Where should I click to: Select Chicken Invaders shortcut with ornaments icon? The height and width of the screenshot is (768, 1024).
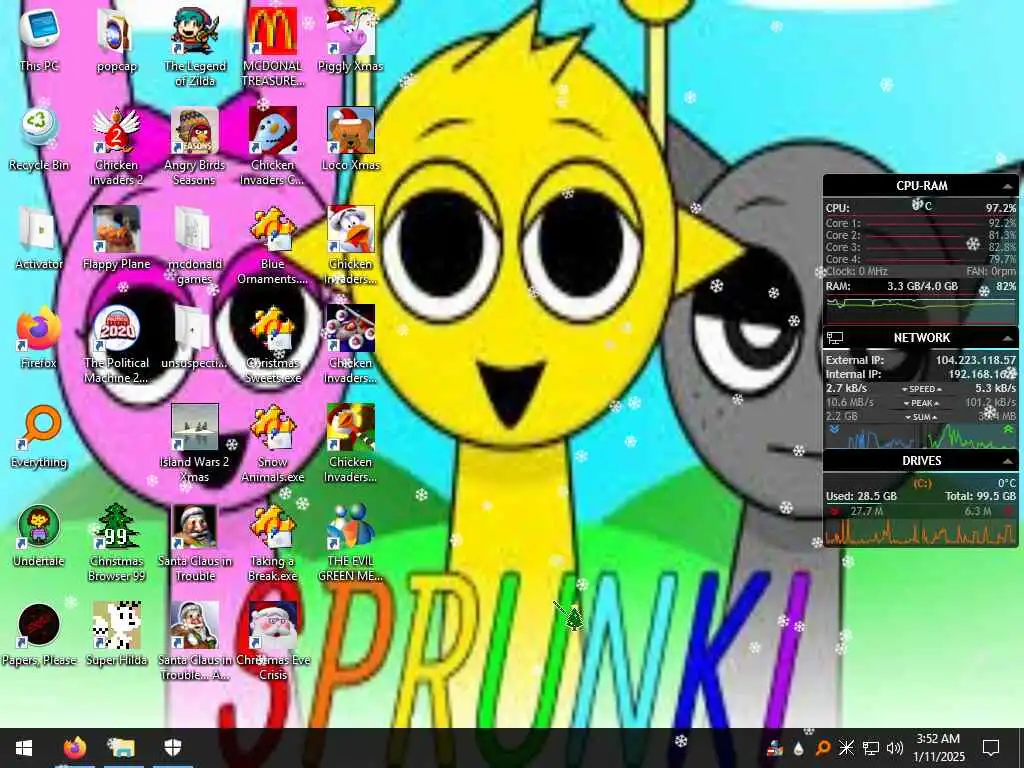(x=351, y=345)
